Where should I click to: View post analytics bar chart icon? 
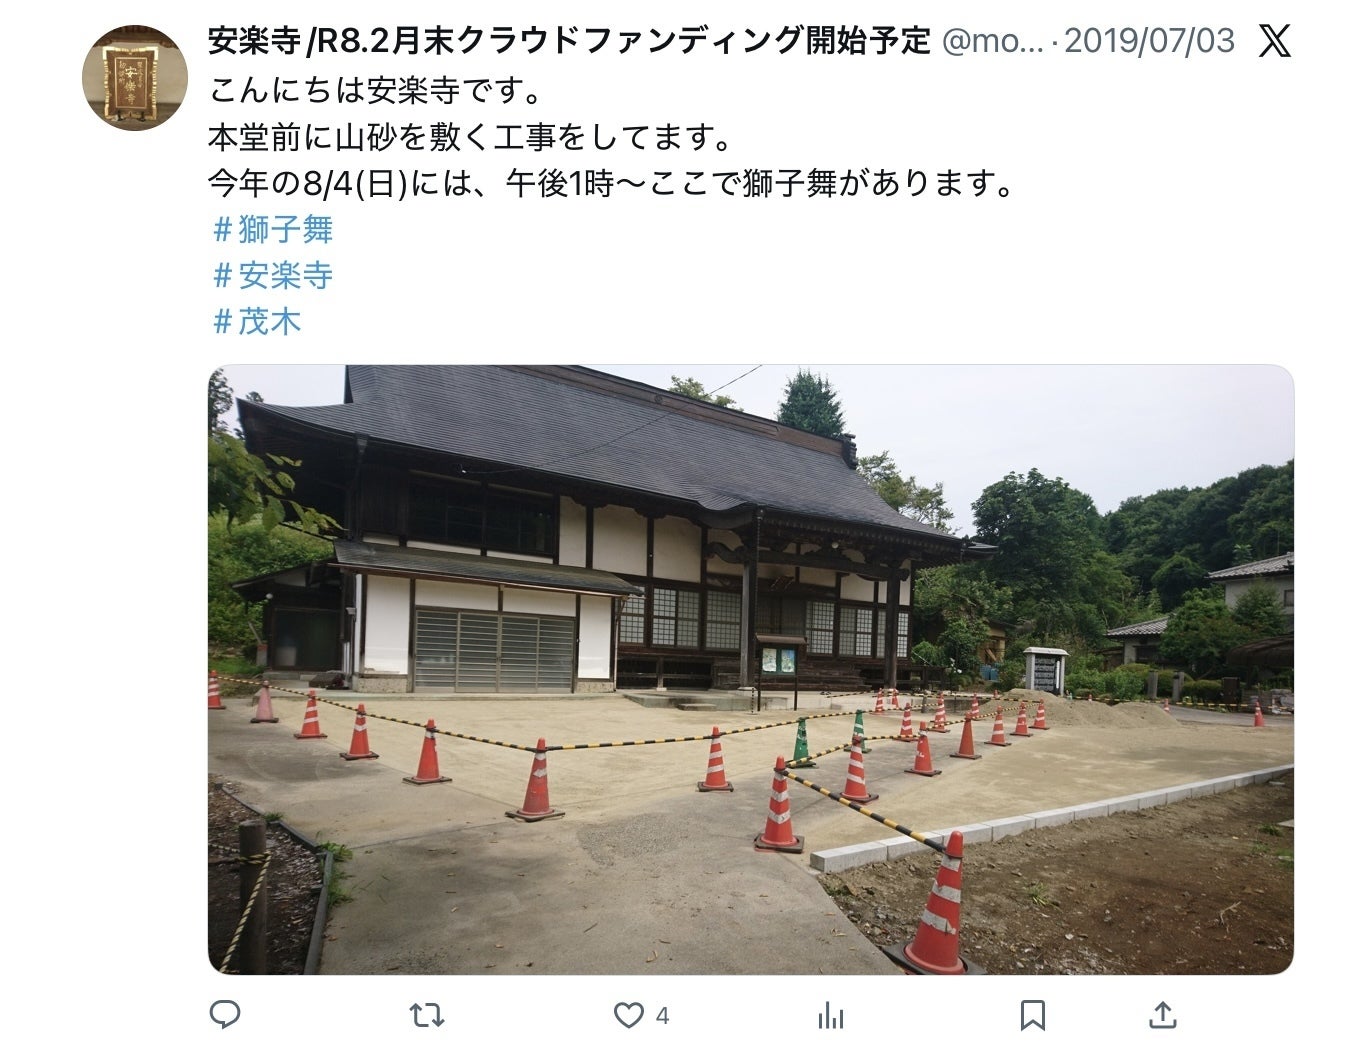pyautogui.click(x=830, y=1016)
